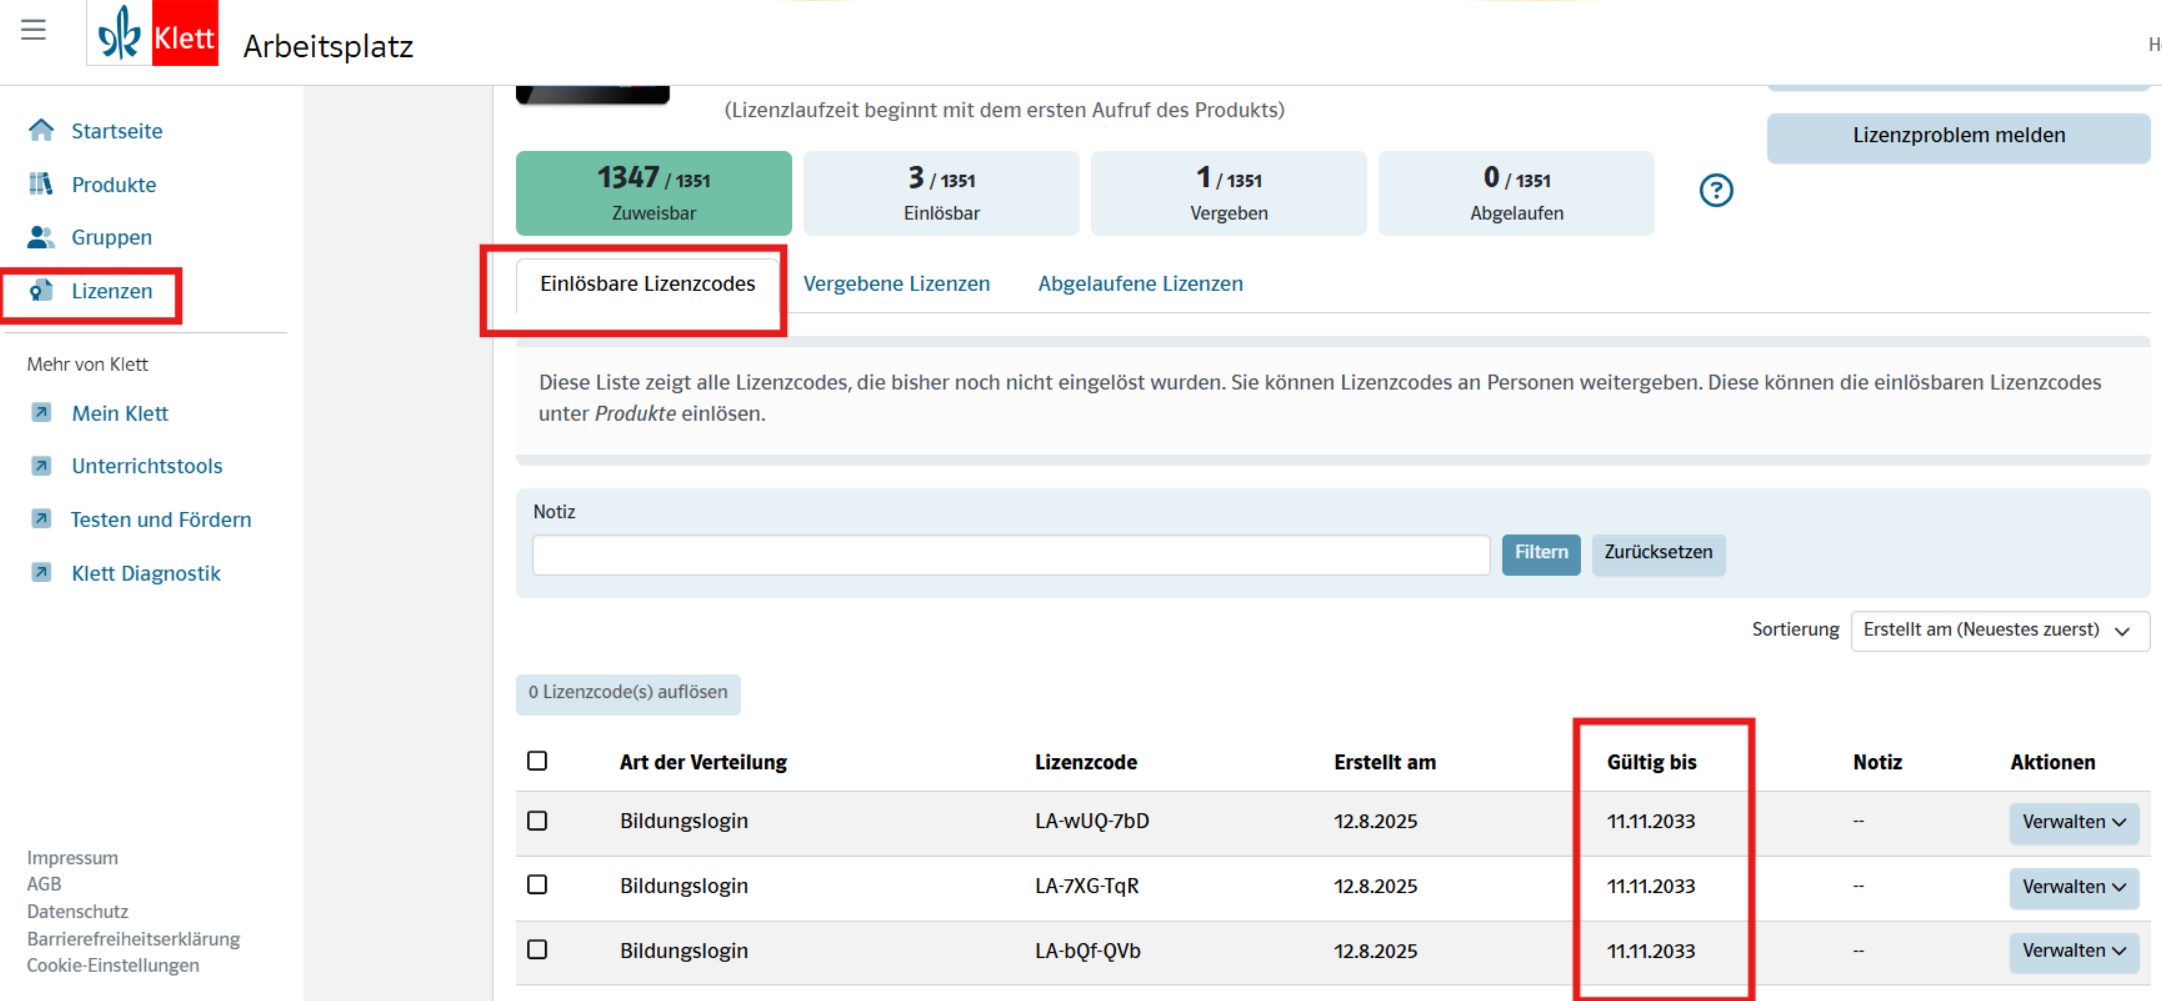Select checkbox for license LA-7XG-TqR
2162x1001 pixels.
[x=537, y=885]
